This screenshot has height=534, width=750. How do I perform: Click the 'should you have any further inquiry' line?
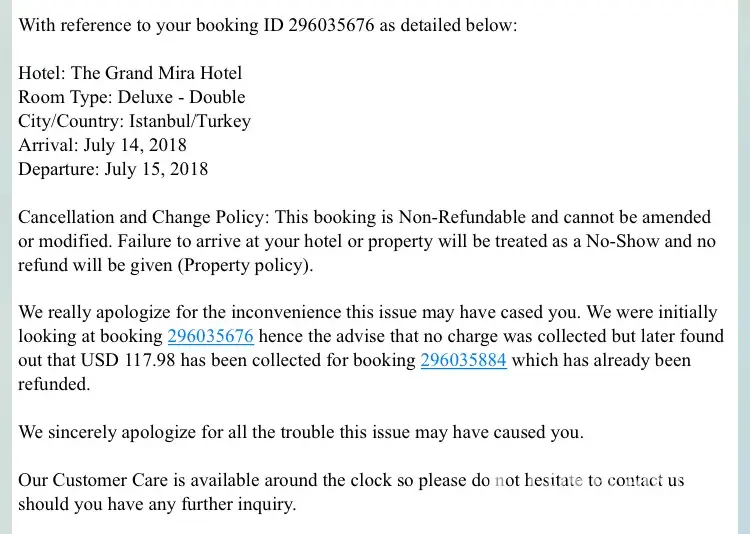[157, 504]
